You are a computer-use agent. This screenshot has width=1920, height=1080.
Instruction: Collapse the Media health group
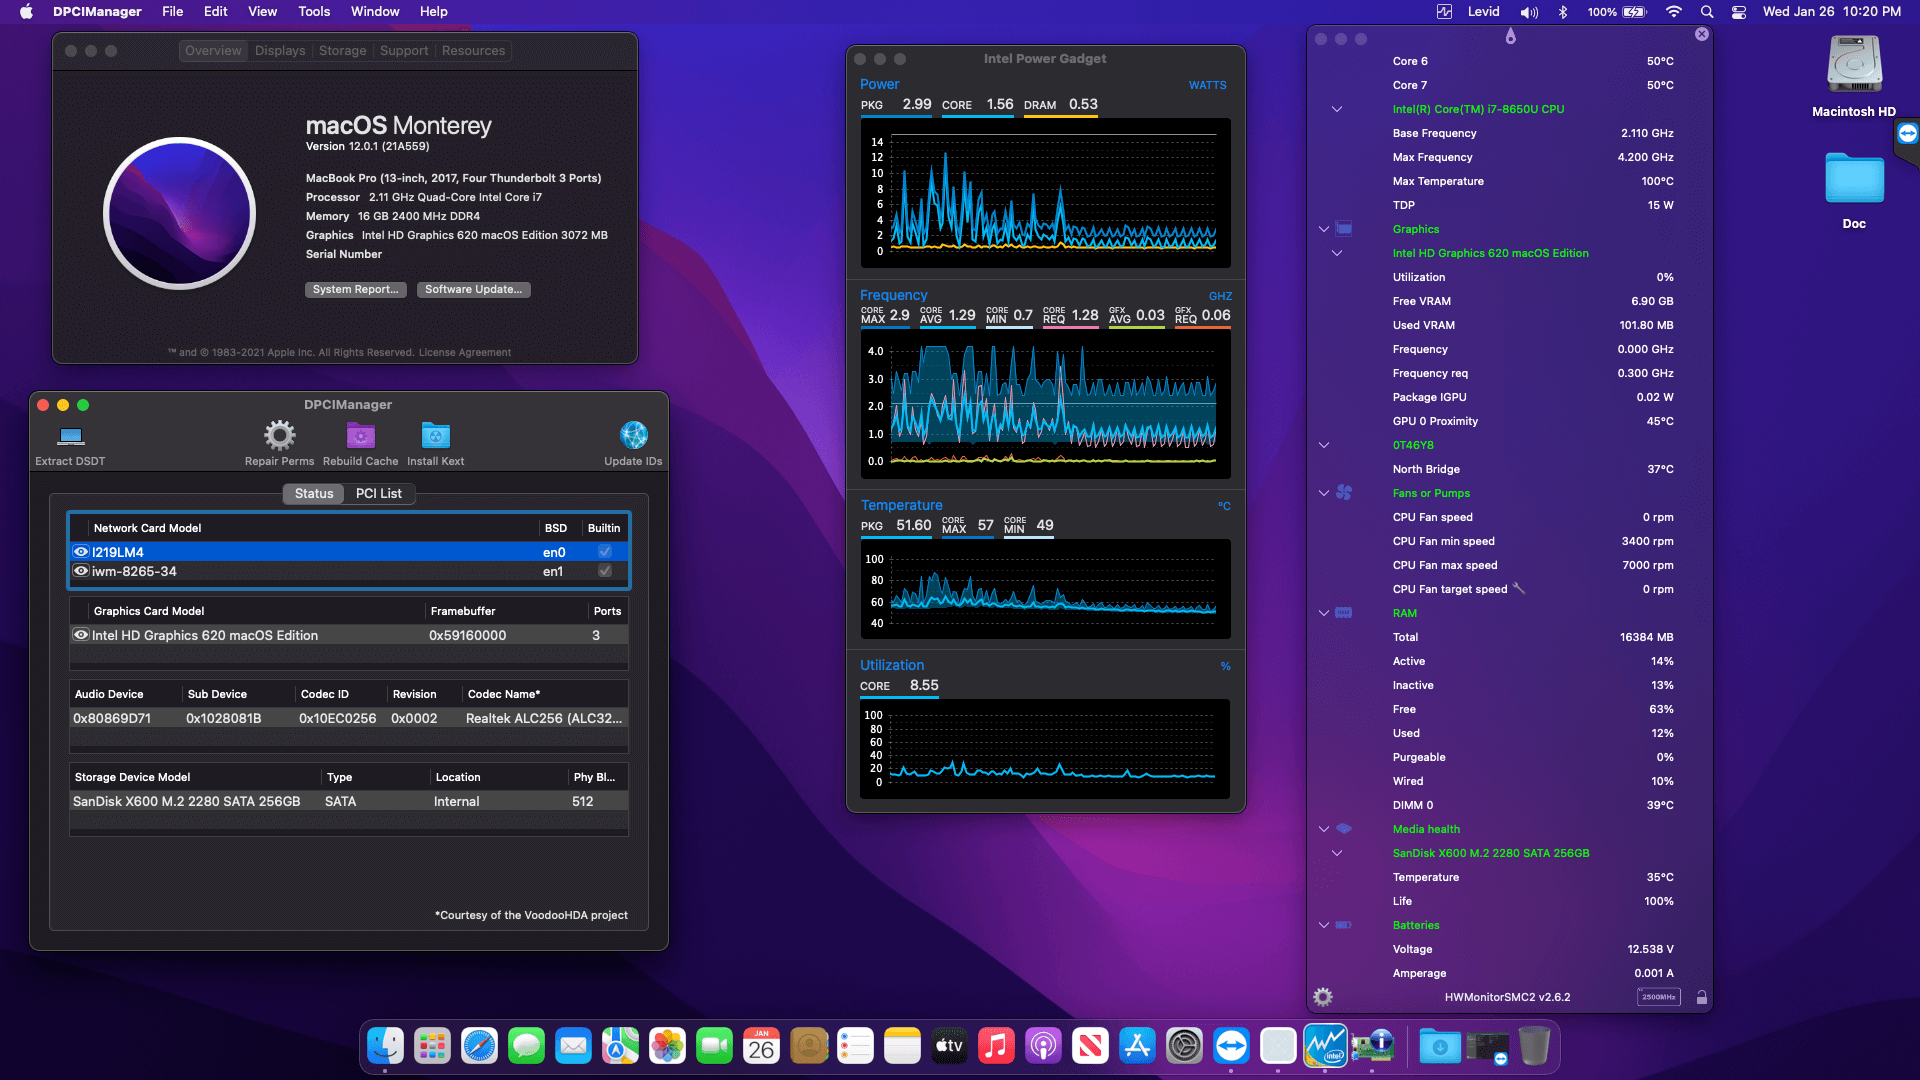pos(1324,829)
